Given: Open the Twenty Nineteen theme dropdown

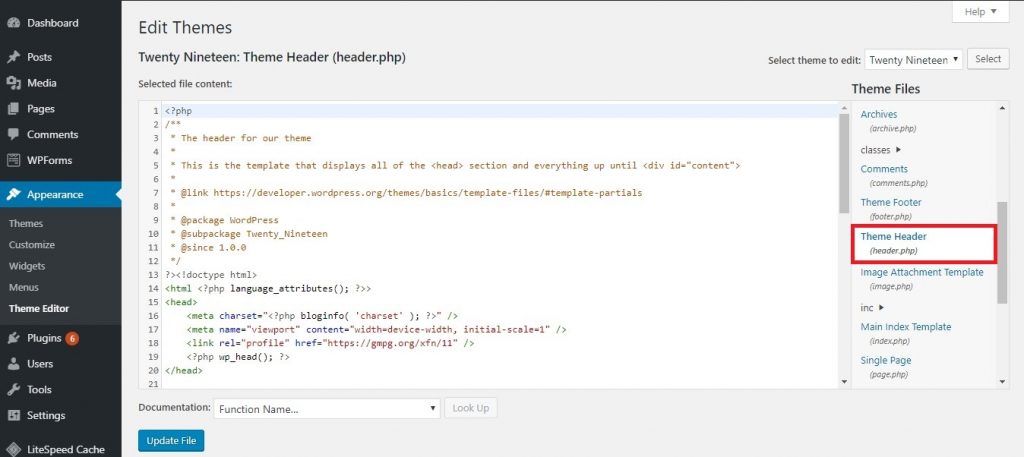Looking at the screenshot, I should click(x=914, y=59).
